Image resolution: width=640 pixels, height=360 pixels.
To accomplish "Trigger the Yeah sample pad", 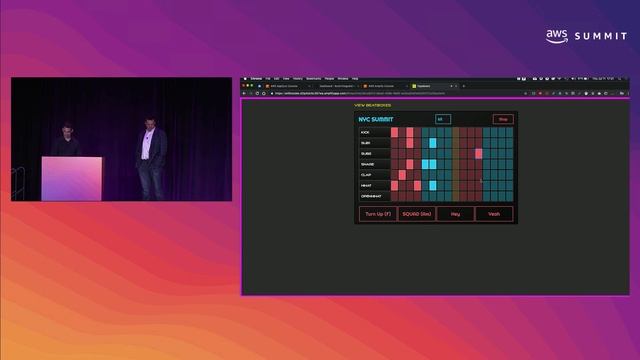I will 494,214.
